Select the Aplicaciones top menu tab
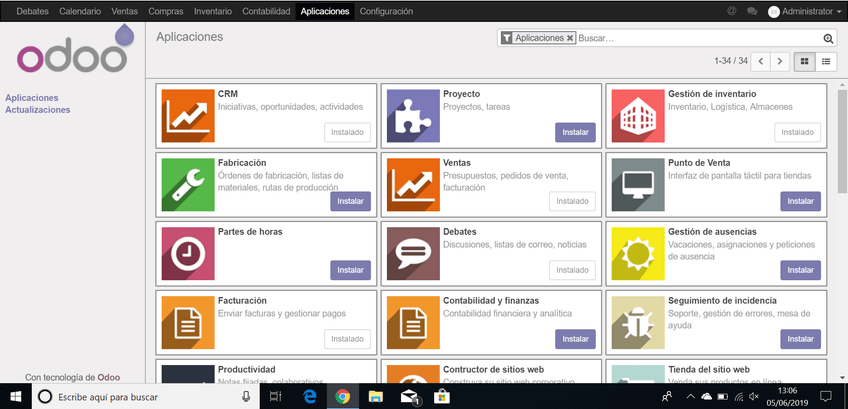The height and width of the screenshot is (409, 848). 325,11
